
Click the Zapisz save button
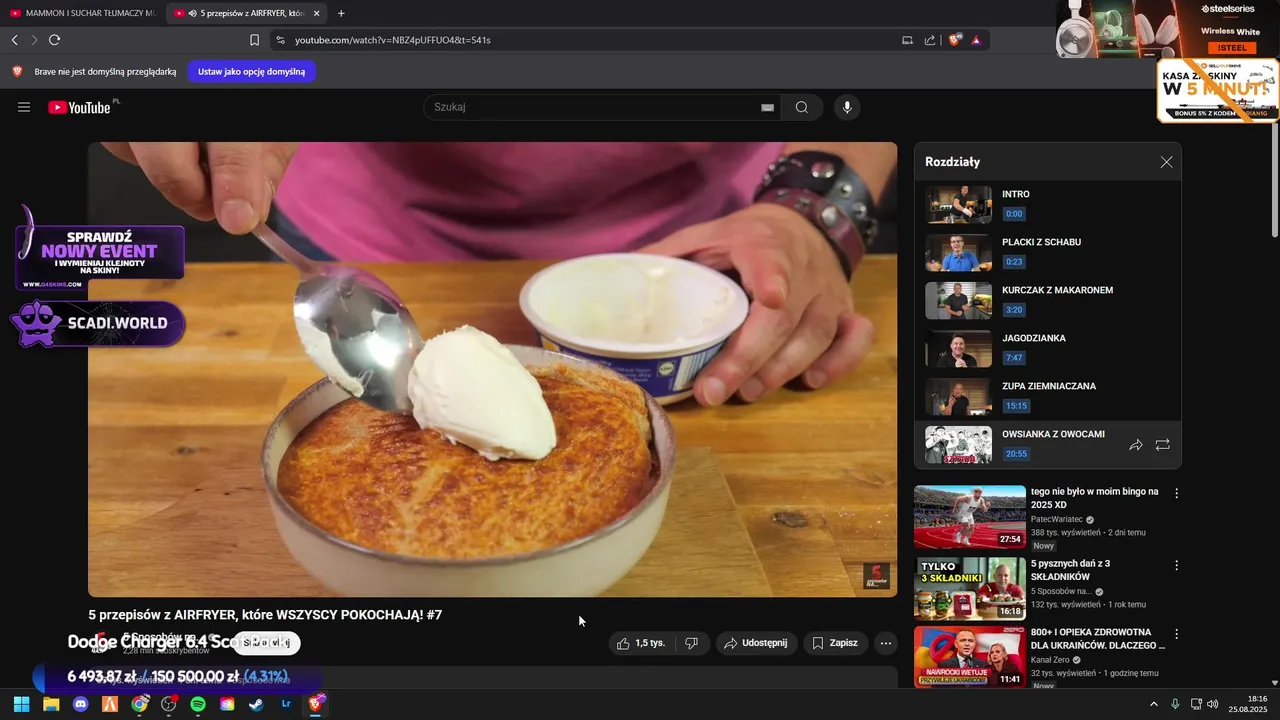(835, 643)
